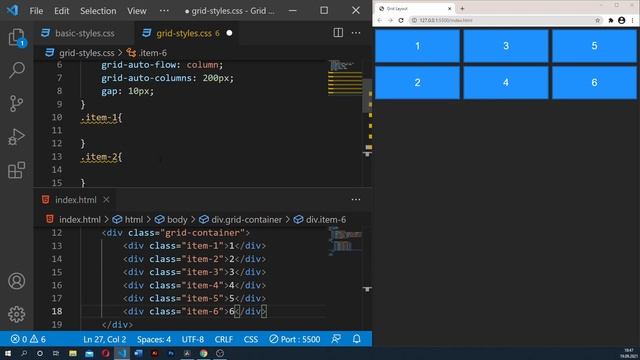The height and width of the screenshot is (360, 640).
Task: Click the CSS editor vertical scrollbar
Action: (367, 96)
